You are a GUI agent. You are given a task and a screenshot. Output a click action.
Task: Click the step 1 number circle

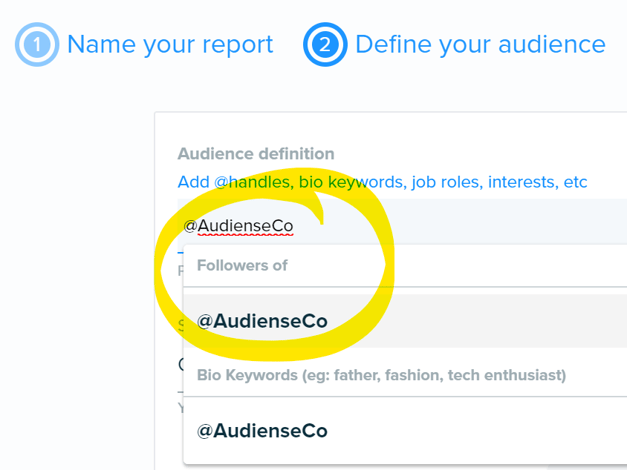pos(37,44)
